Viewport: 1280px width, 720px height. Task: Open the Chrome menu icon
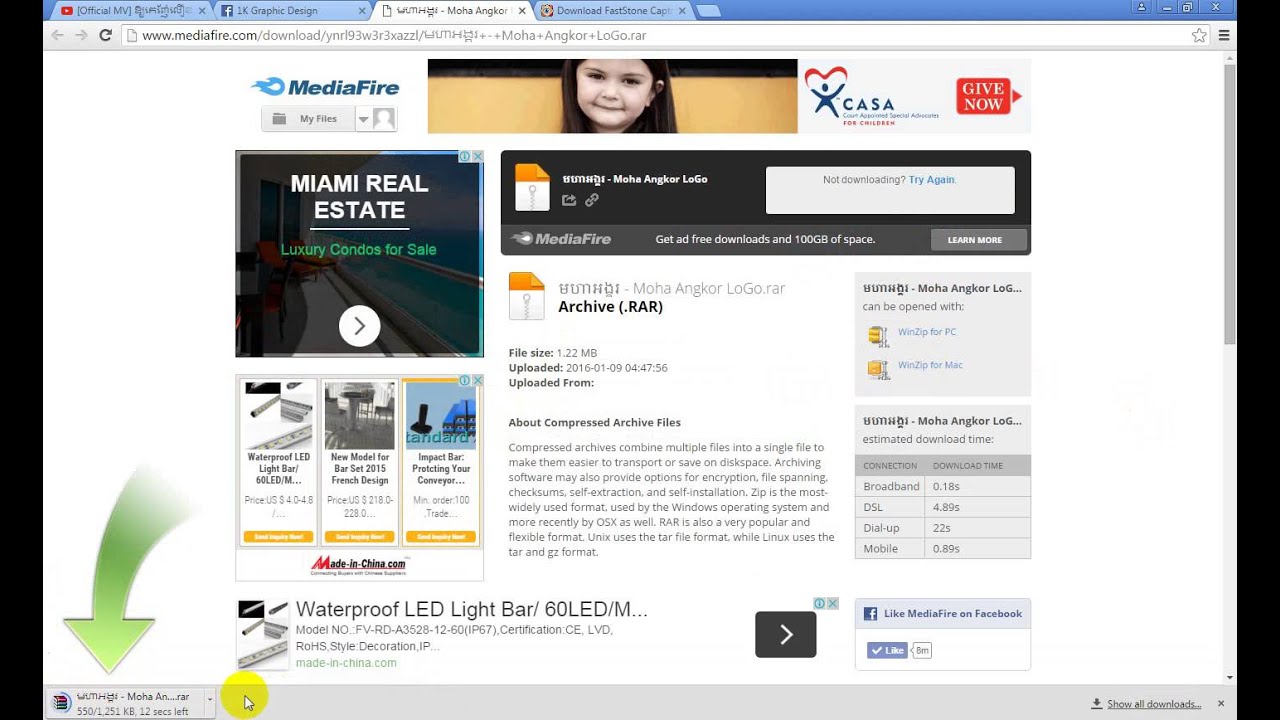coord(1224,35)
